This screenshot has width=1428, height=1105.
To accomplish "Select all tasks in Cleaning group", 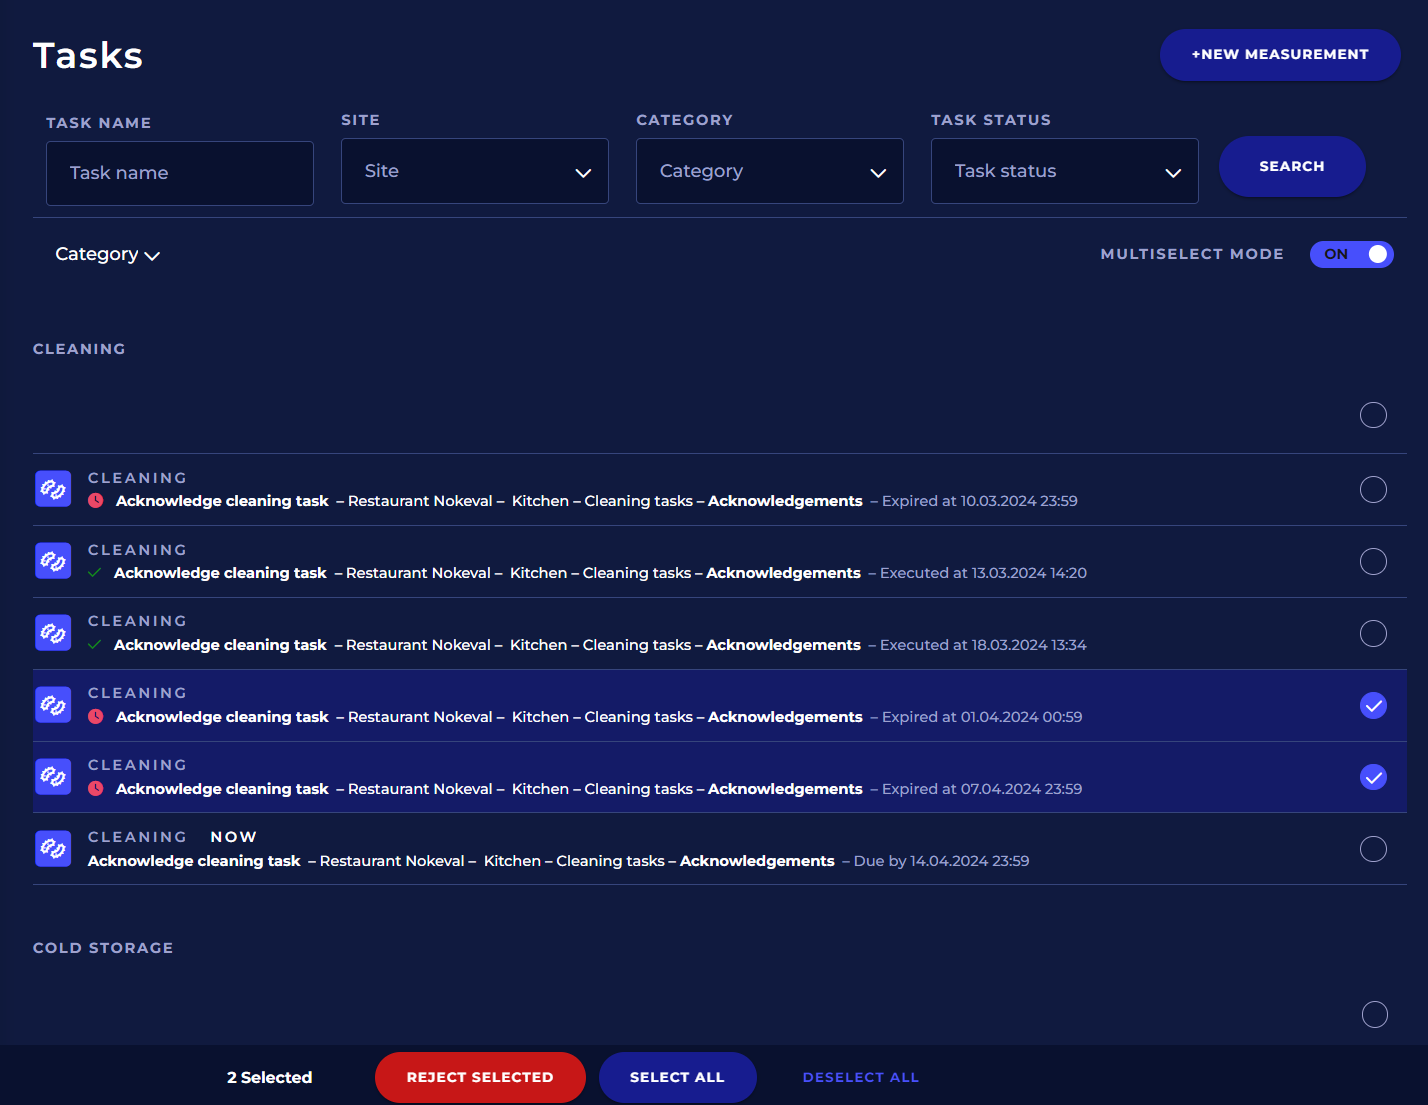I will (1373, 415).
